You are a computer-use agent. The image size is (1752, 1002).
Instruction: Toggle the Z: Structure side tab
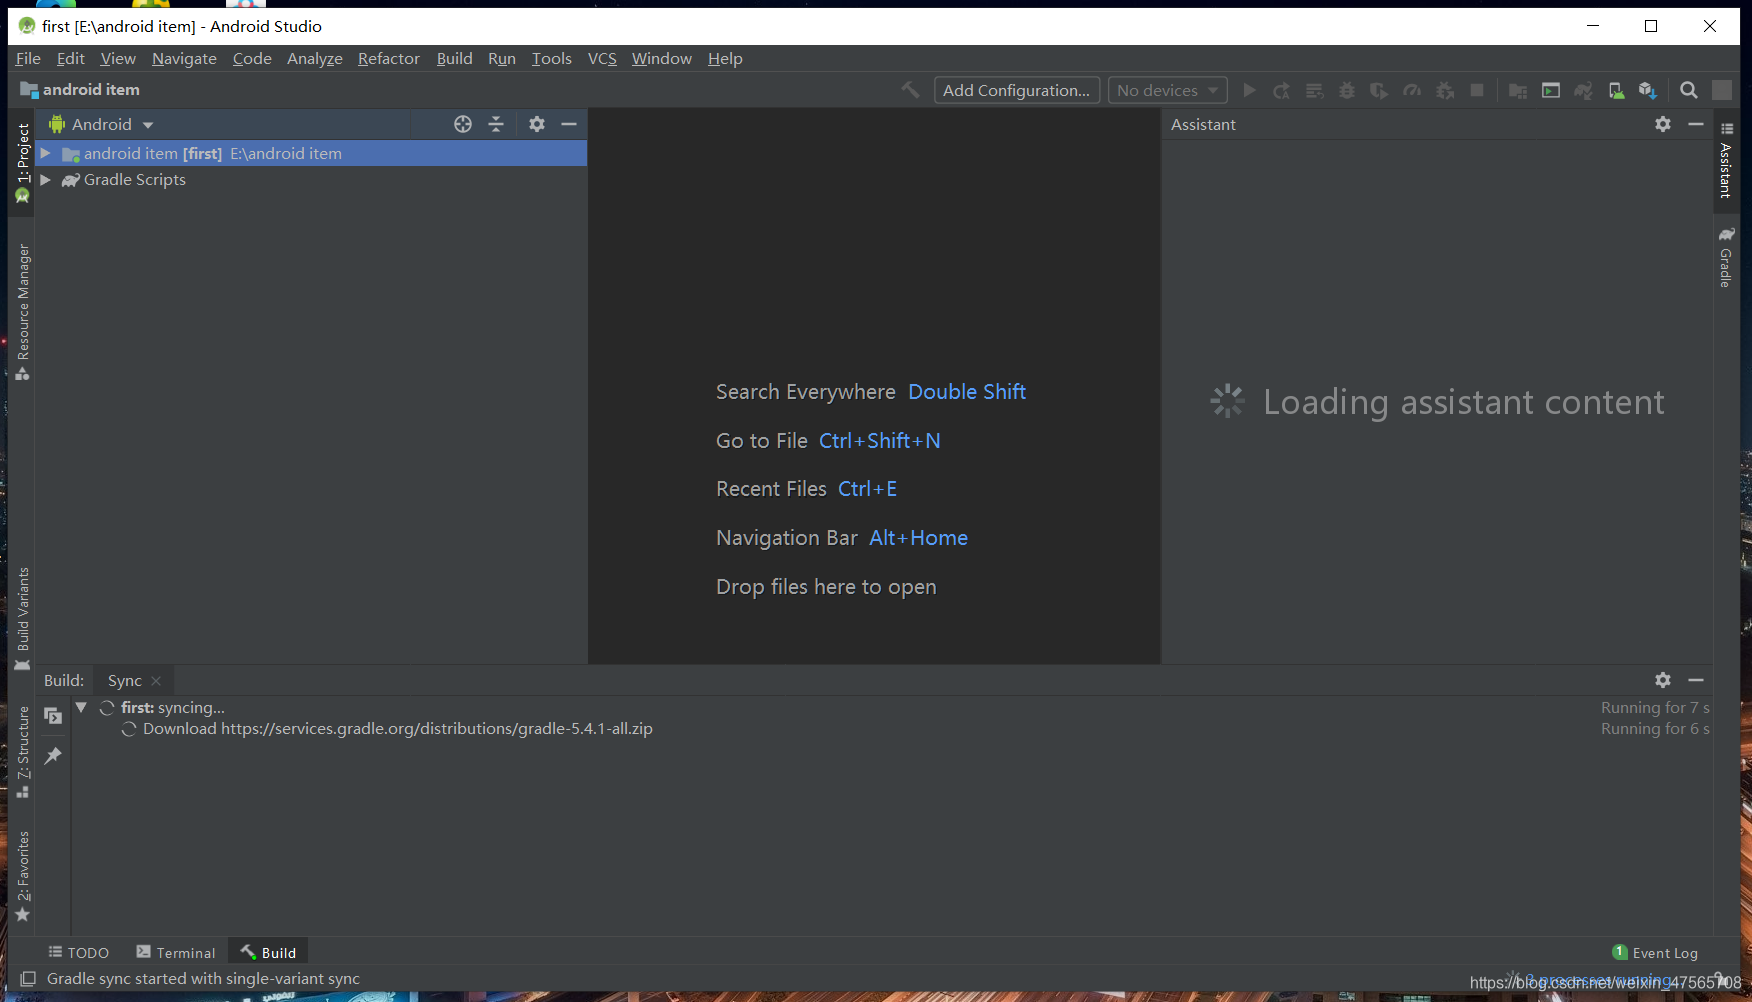point(22,751)
